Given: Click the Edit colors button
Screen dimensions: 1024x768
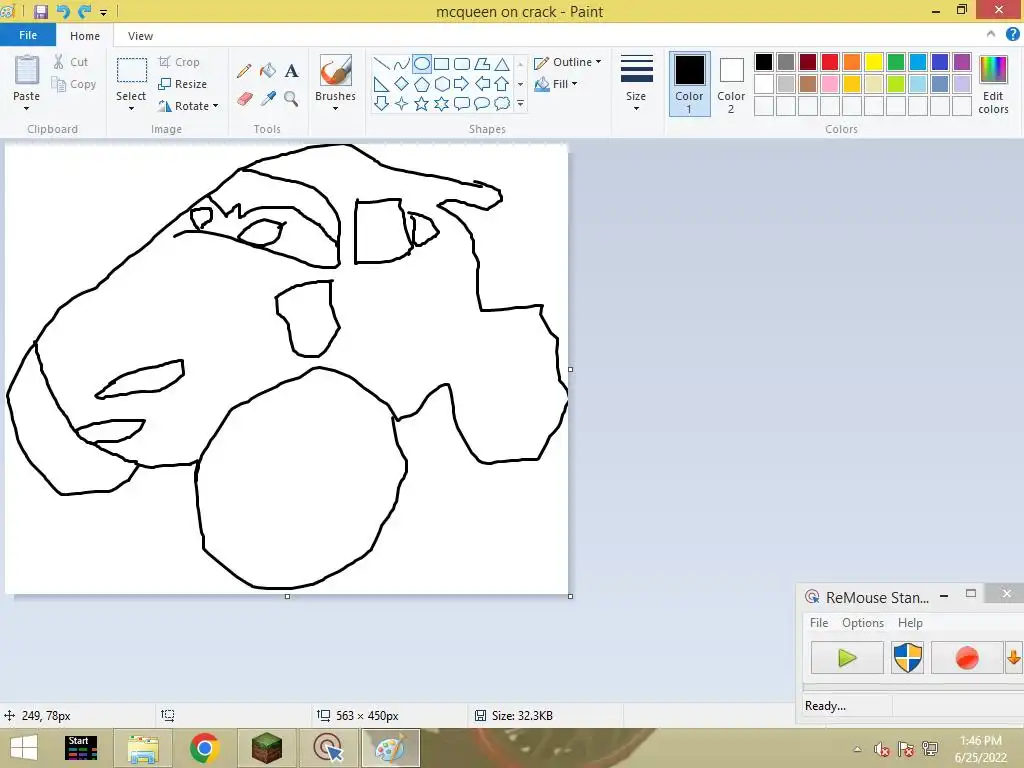Looking at the screenshot, I should 993,84.
